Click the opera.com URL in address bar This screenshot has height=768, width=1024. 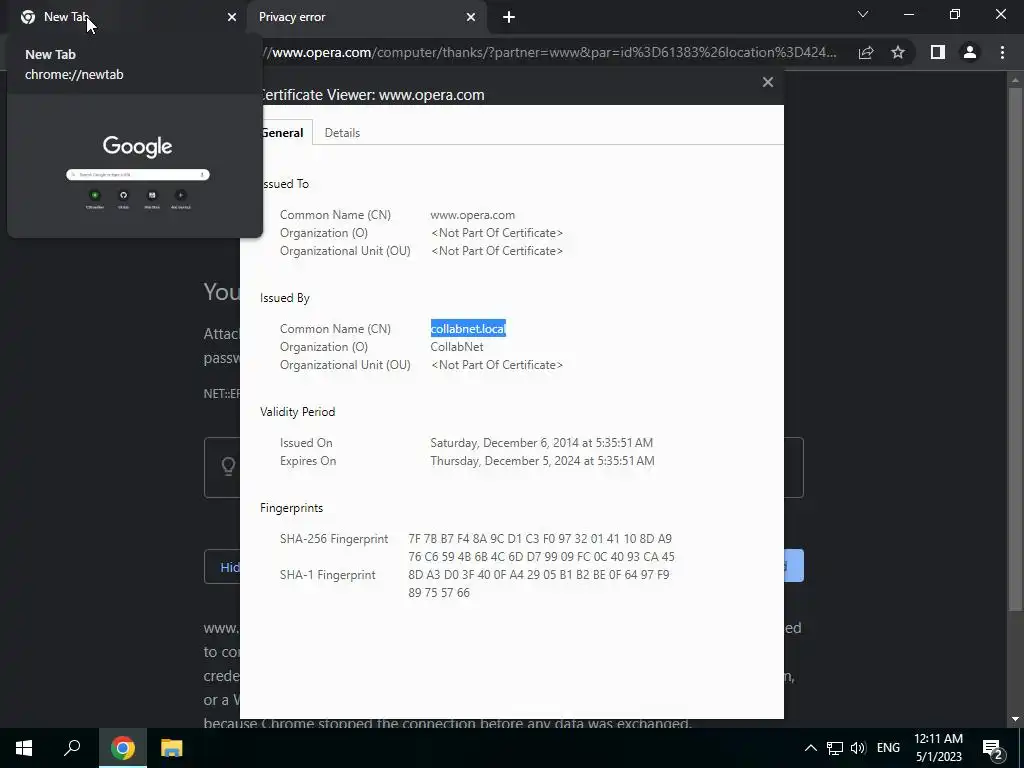(549, 52)
